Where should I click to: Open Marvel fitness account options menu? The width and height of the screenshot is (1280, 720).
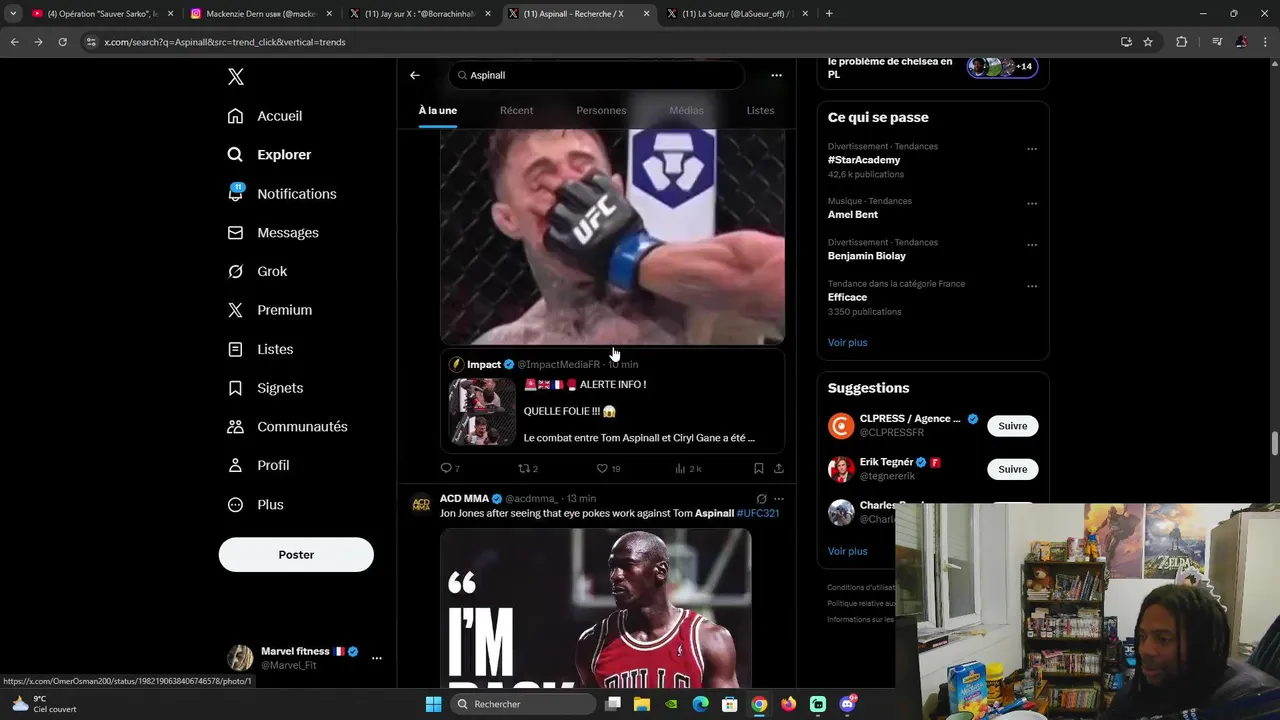[x=376, y=658]
